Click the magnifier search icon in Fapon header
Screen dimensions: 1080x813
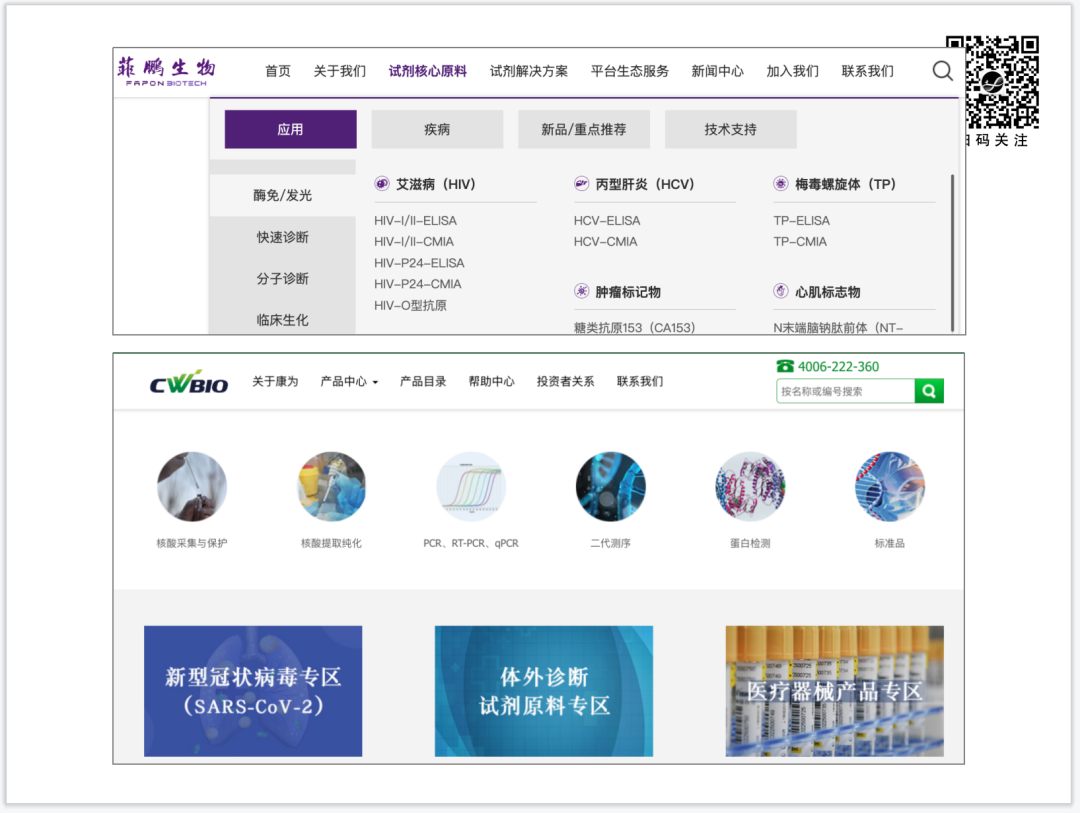[x=942, y=71]
